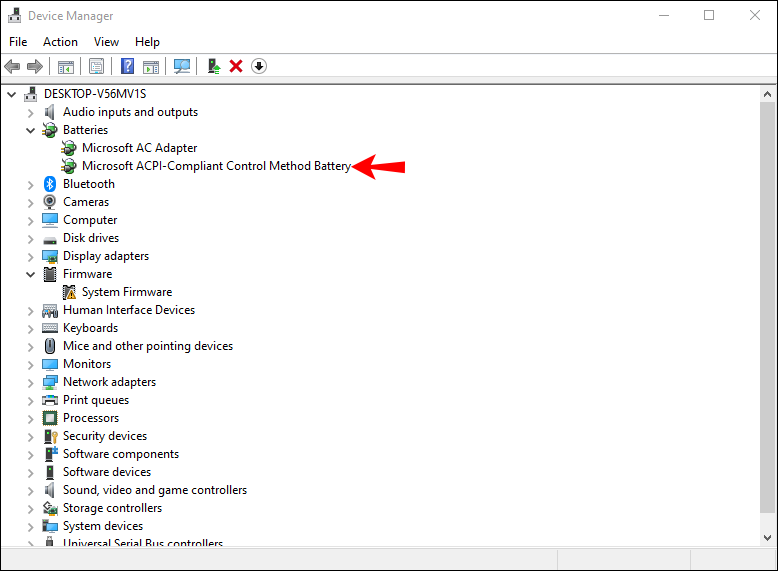Click the Forward arrow toolbar icon

pos(35,66)
